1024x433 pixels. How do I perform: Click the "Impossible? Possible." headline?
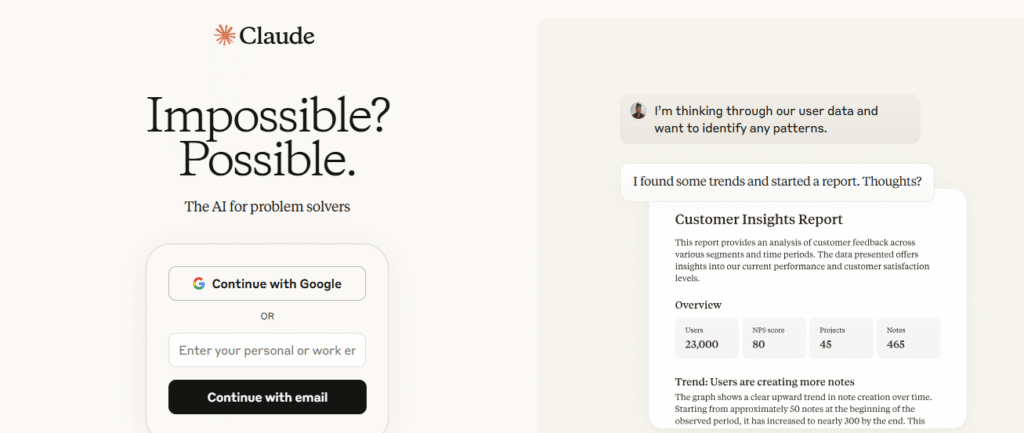[x=267, y=137]
